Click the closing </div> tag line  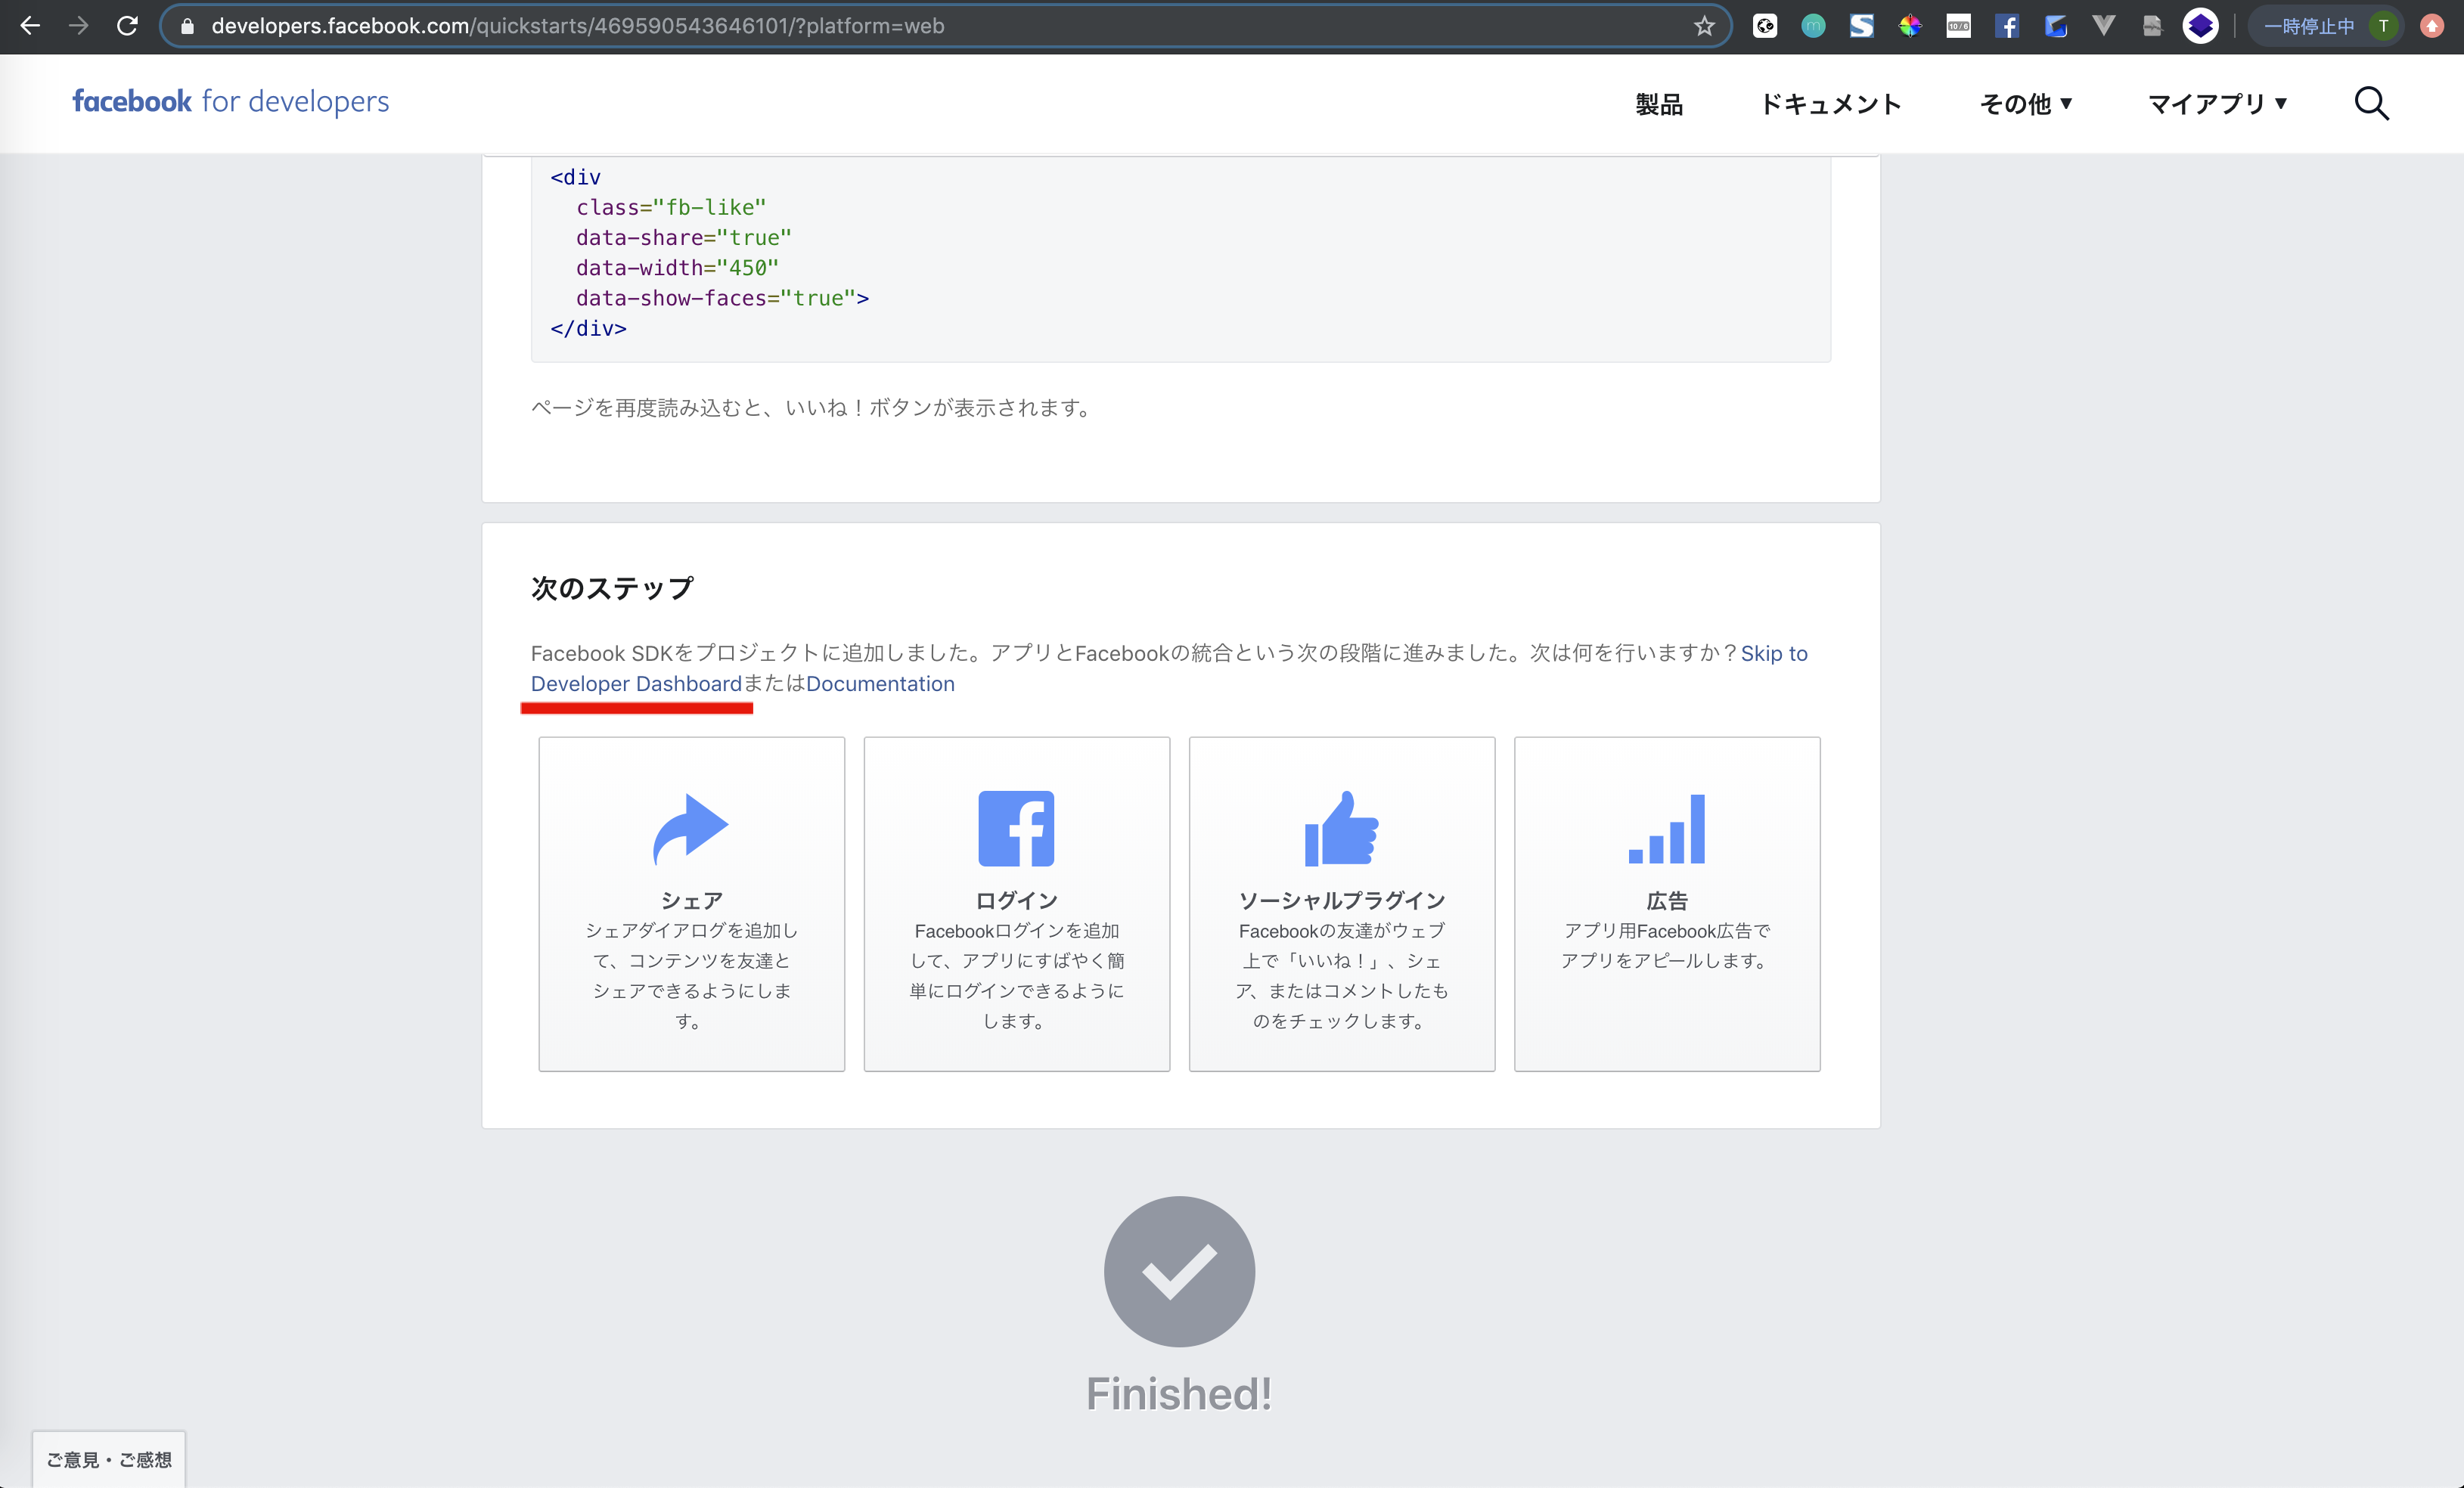click(x=588, y=328)
